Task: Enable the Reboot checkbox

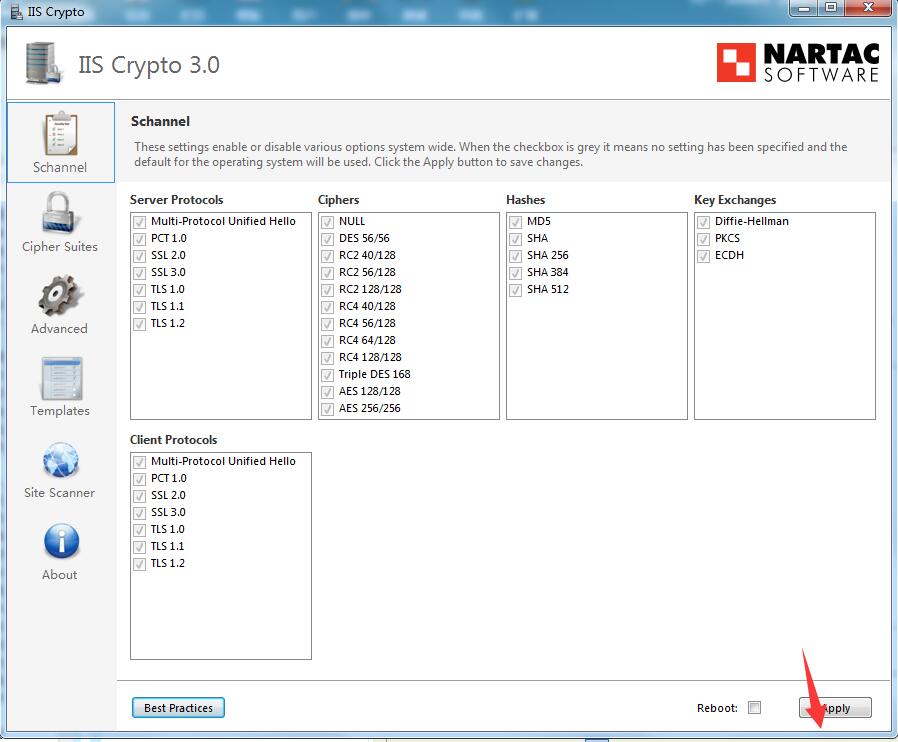Action: [x=755, y=707]
